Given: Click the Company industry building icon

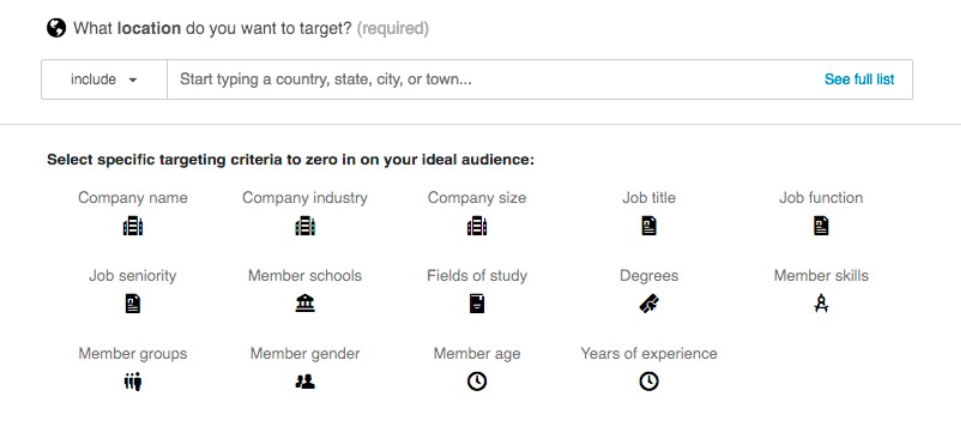Looking at the screenshot, I should (305, 226).
